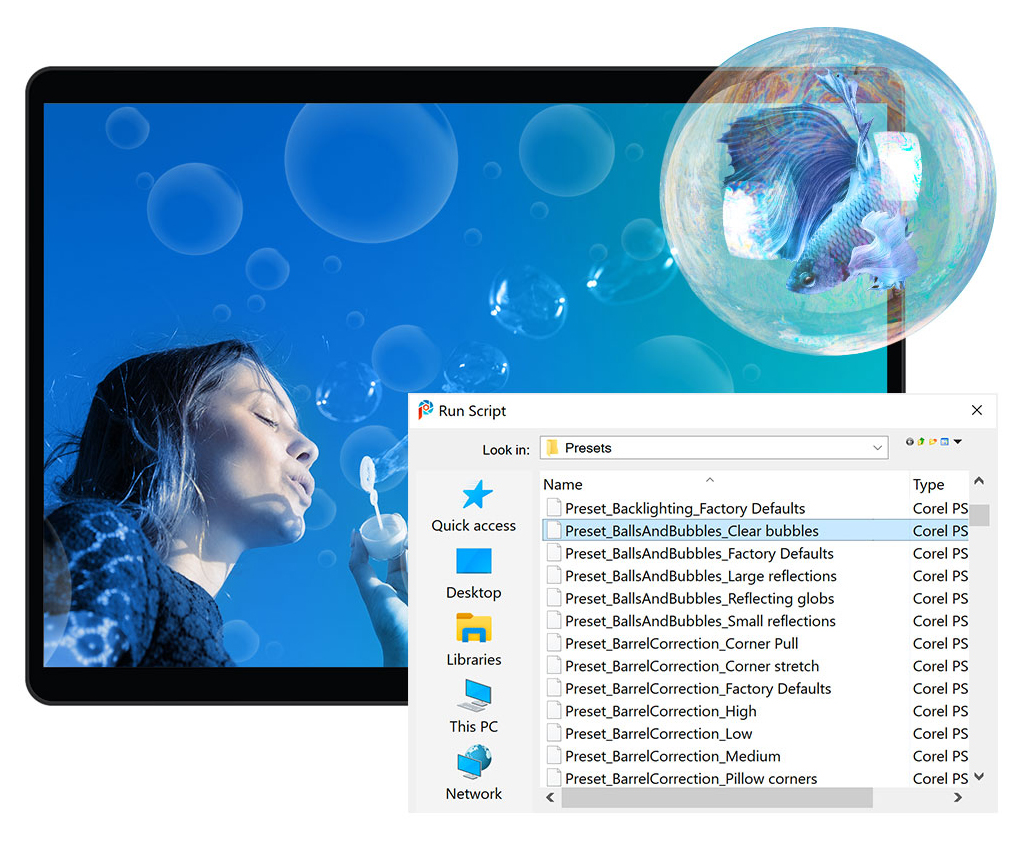Choose Preset_BallsAndBubbles_Factory Defaults script
The width and height of the screenshot is (1031, 851).
point(757,554)
